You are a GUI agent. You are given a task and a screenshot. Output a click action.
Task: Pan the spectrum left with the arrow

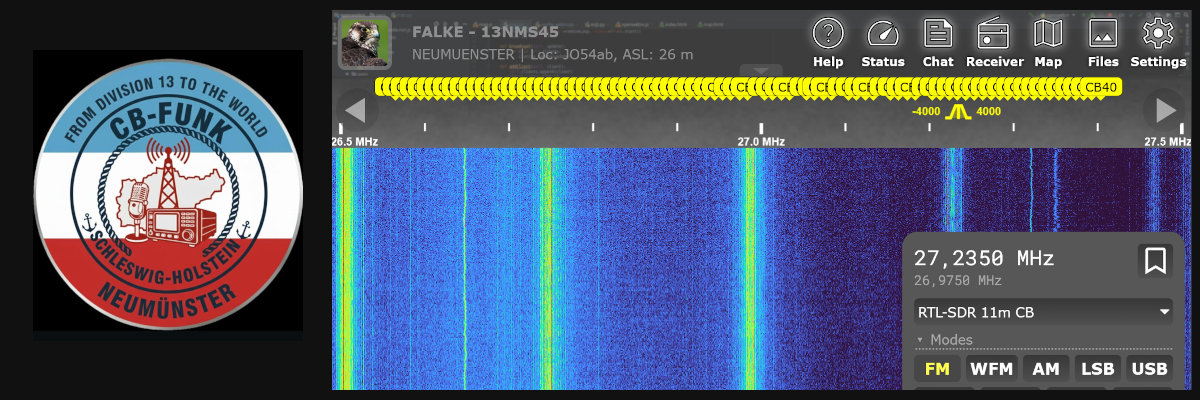pos(354,108)
